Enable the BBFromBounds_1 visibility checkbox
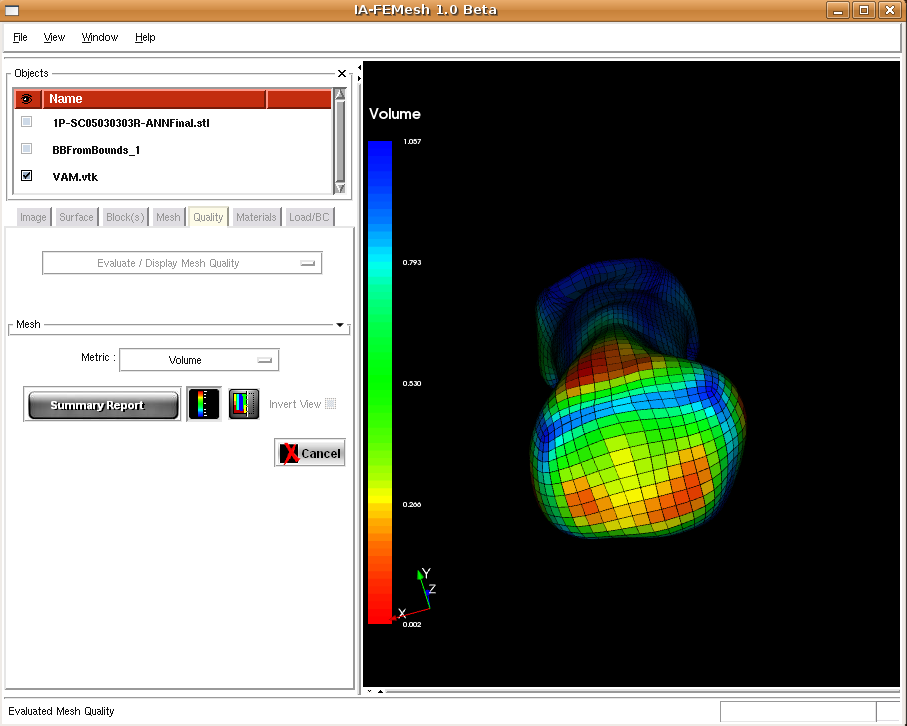This screenshot has height=726, width=907. pyautogui.click(x=27, y=149)
